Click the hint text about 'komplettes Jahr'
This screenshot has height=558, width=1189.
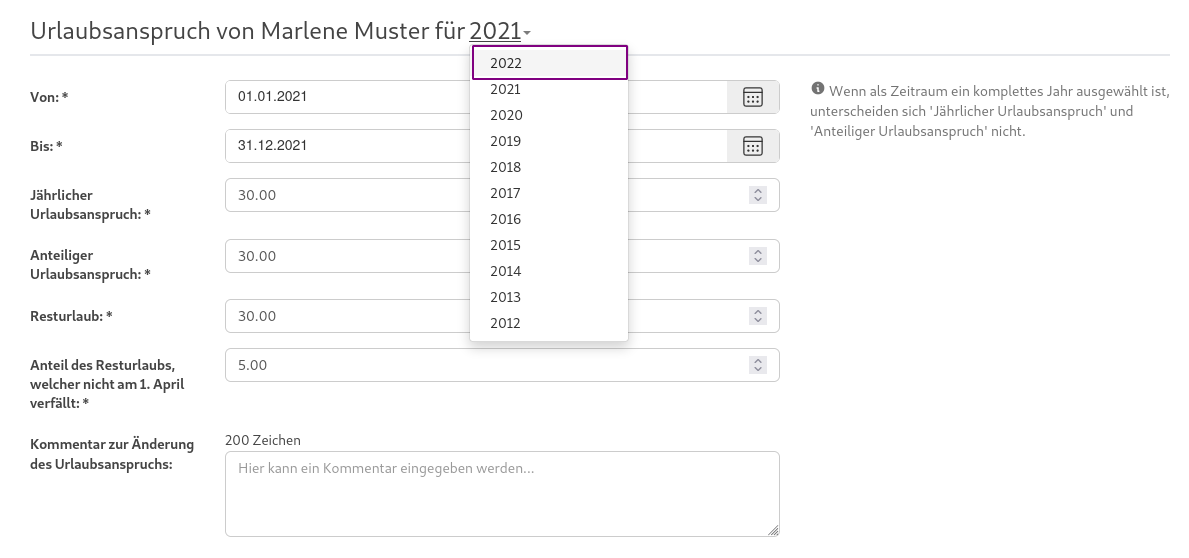coord(990,111)
